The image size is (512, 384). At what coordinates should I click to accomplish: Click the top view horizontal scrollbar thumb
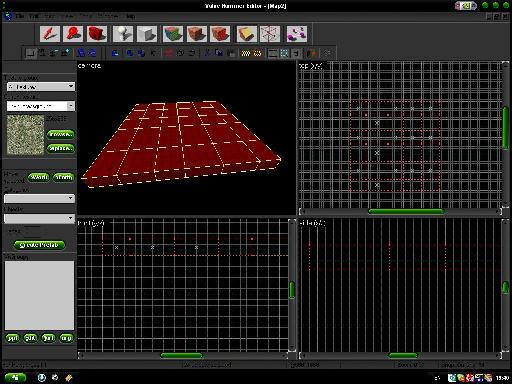406,211
